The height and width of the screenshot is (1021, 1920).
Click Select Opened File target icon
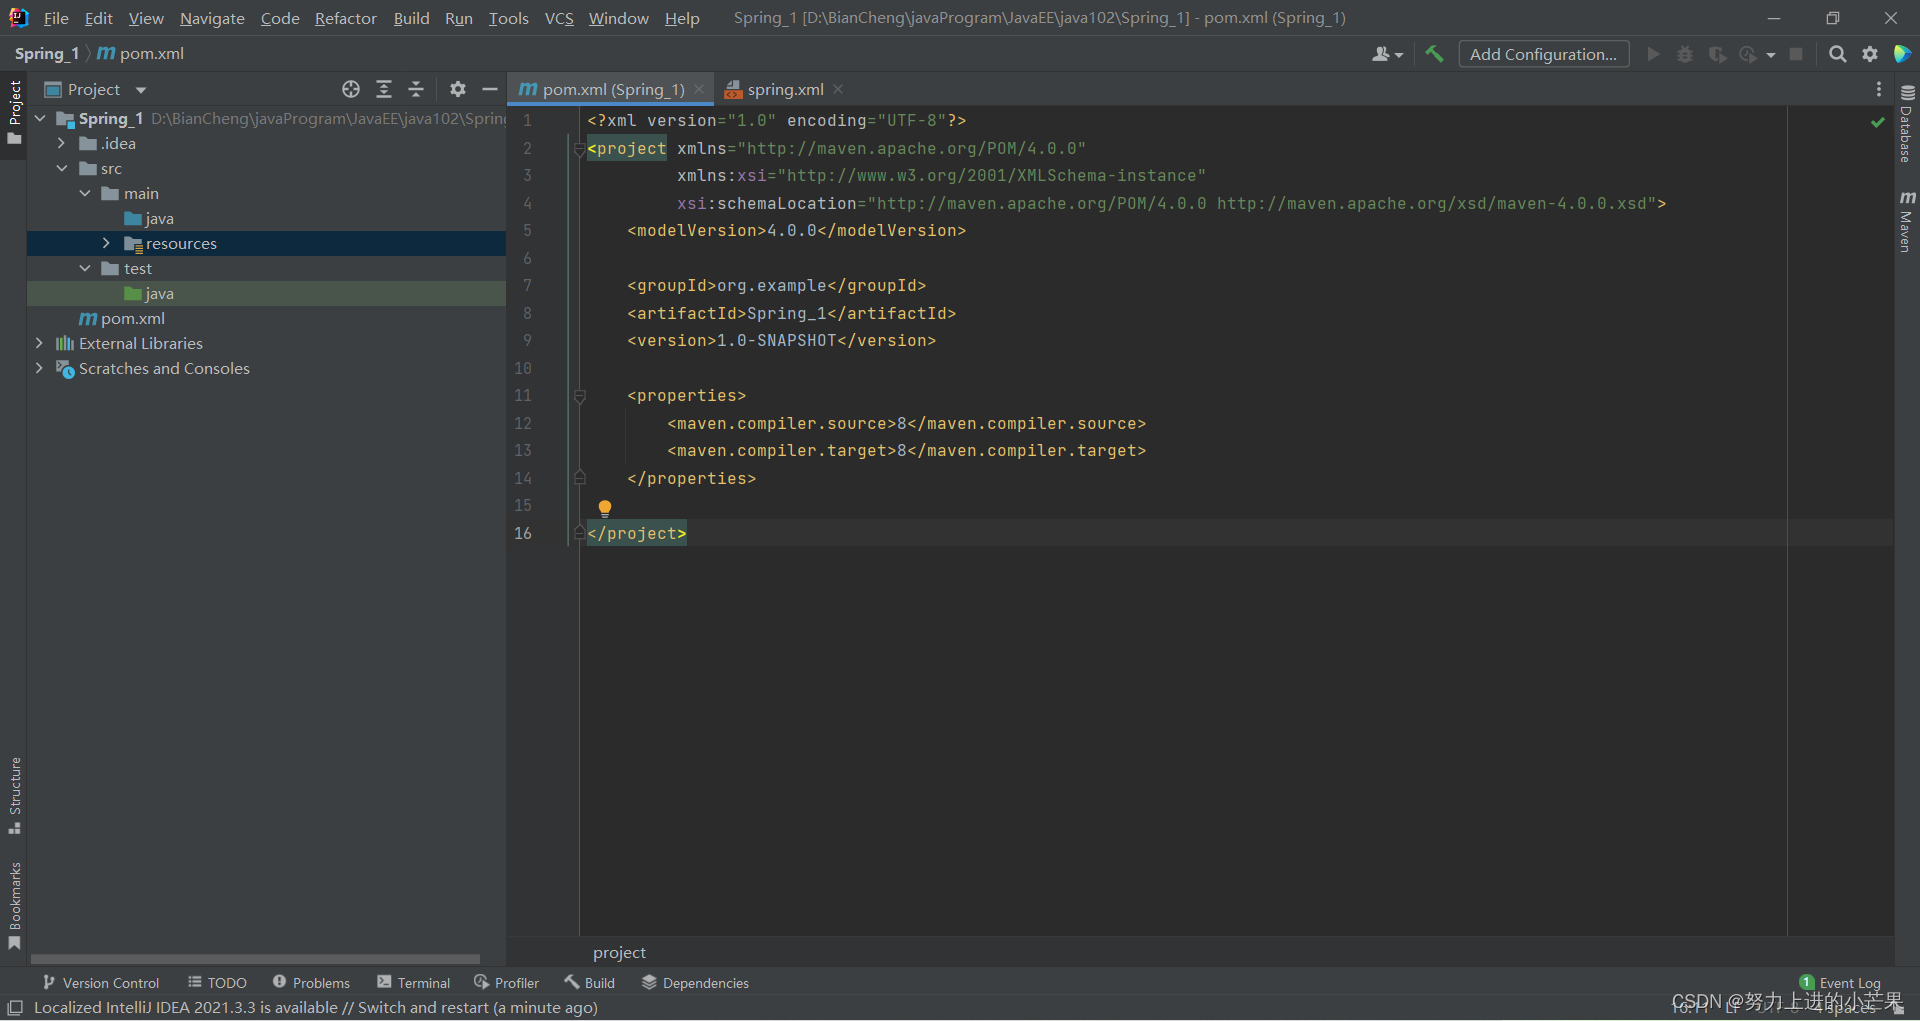point(351,89)
